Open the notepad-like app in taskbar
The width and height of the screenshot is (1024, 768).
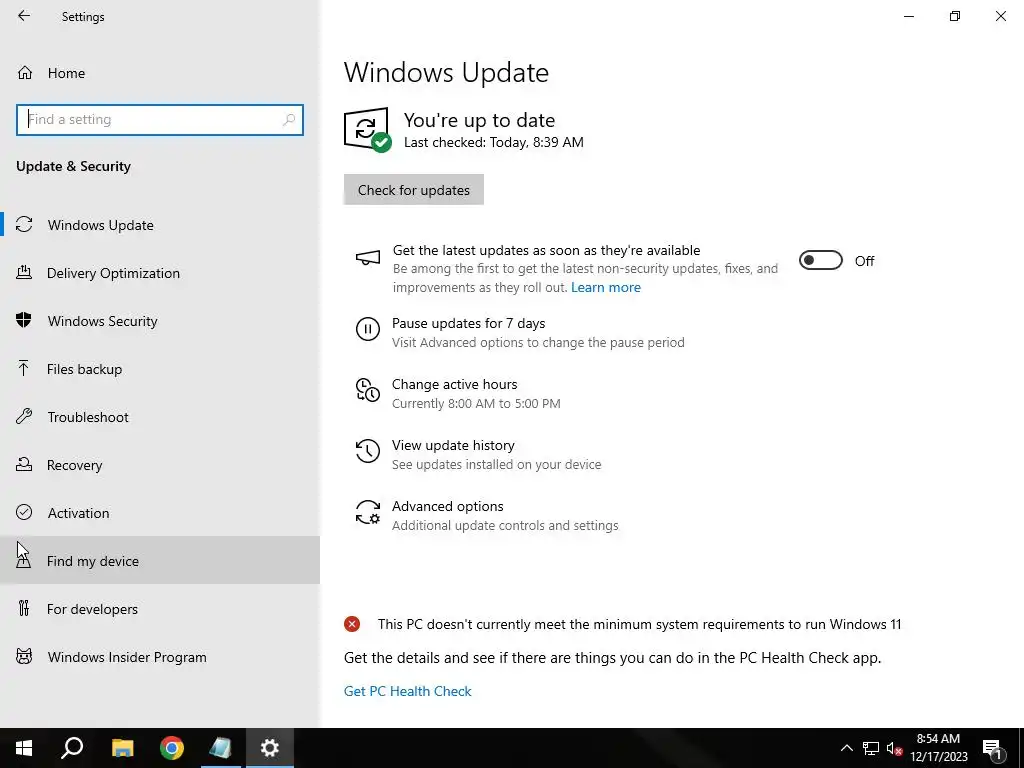pyautogui.click(x=221, y=748)
